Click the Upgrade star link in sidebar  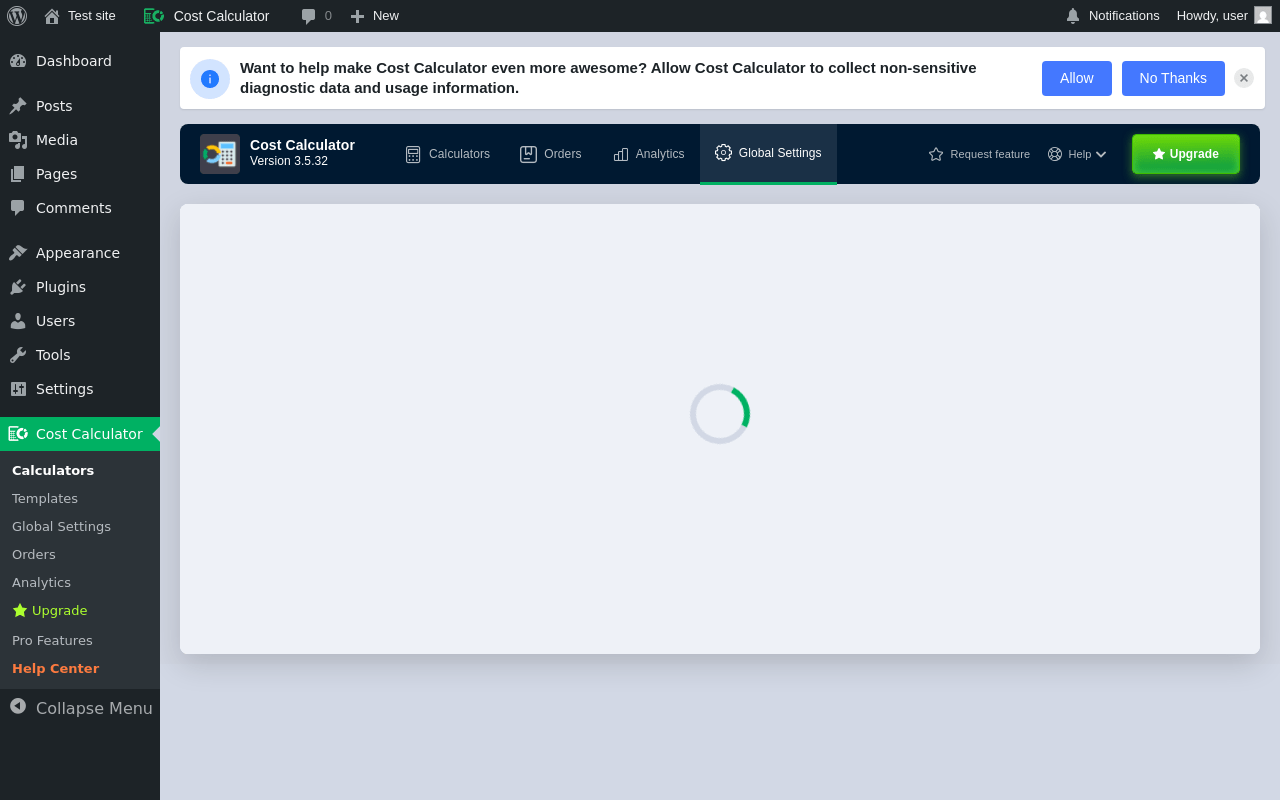tap(50, 611)
